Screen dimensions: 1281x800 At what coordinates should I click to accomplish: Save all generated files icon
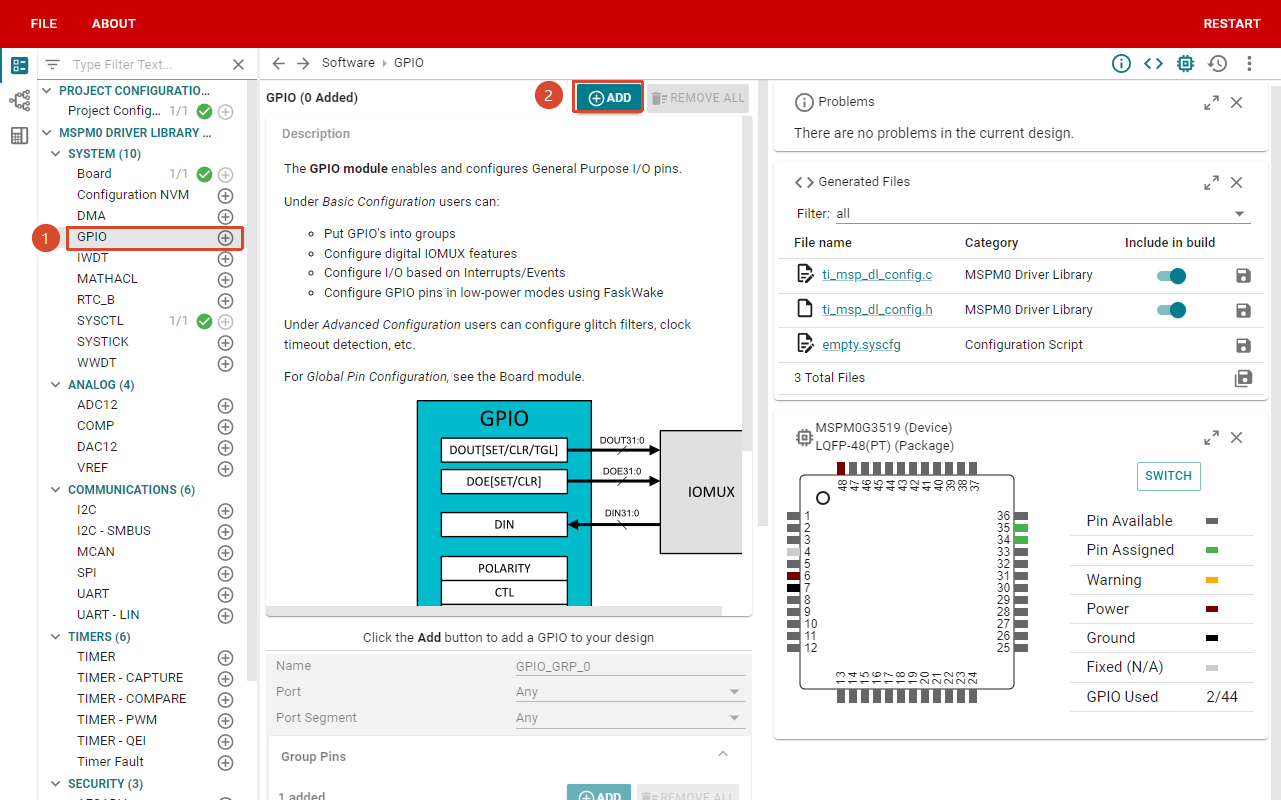(1243, 378)
